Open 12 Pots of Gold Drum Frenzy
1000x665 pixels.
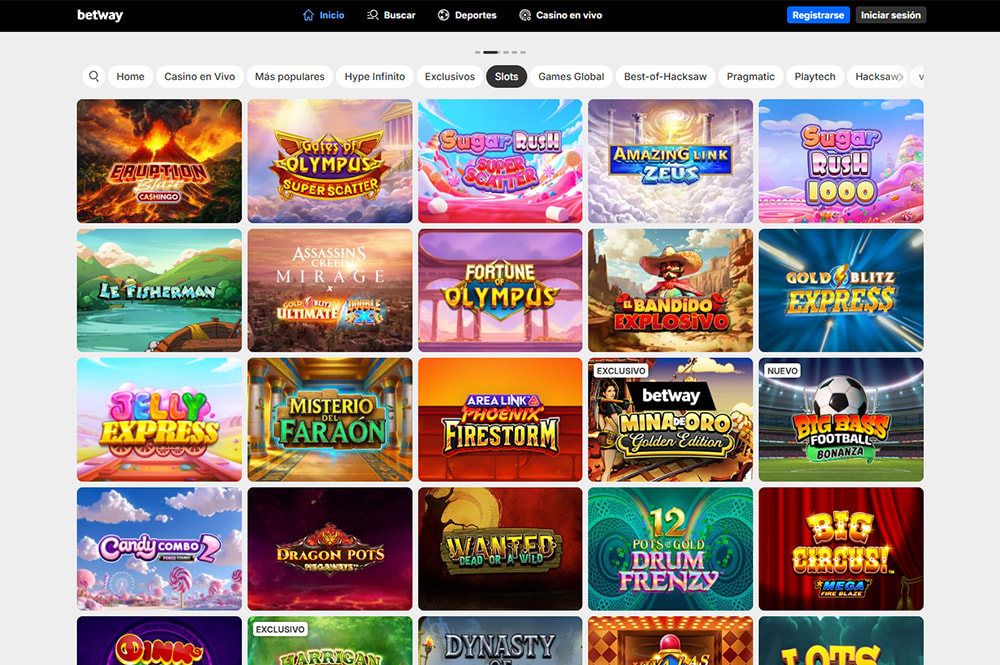670,549
